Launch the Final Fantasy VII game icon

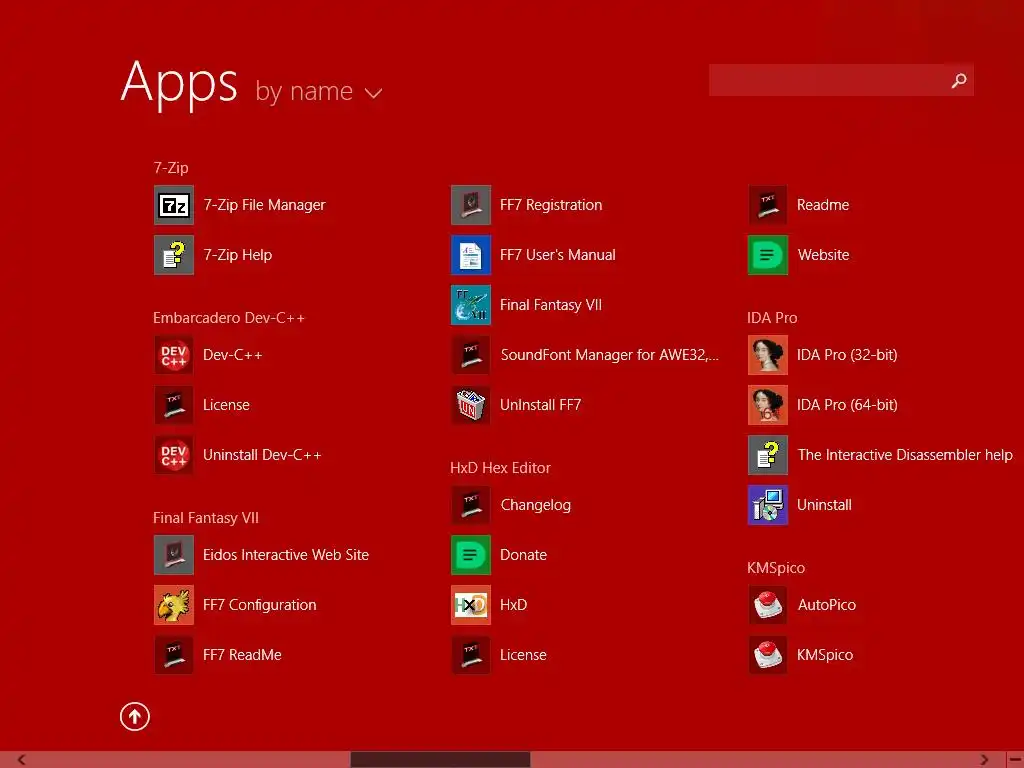click(x=471, y=305)
